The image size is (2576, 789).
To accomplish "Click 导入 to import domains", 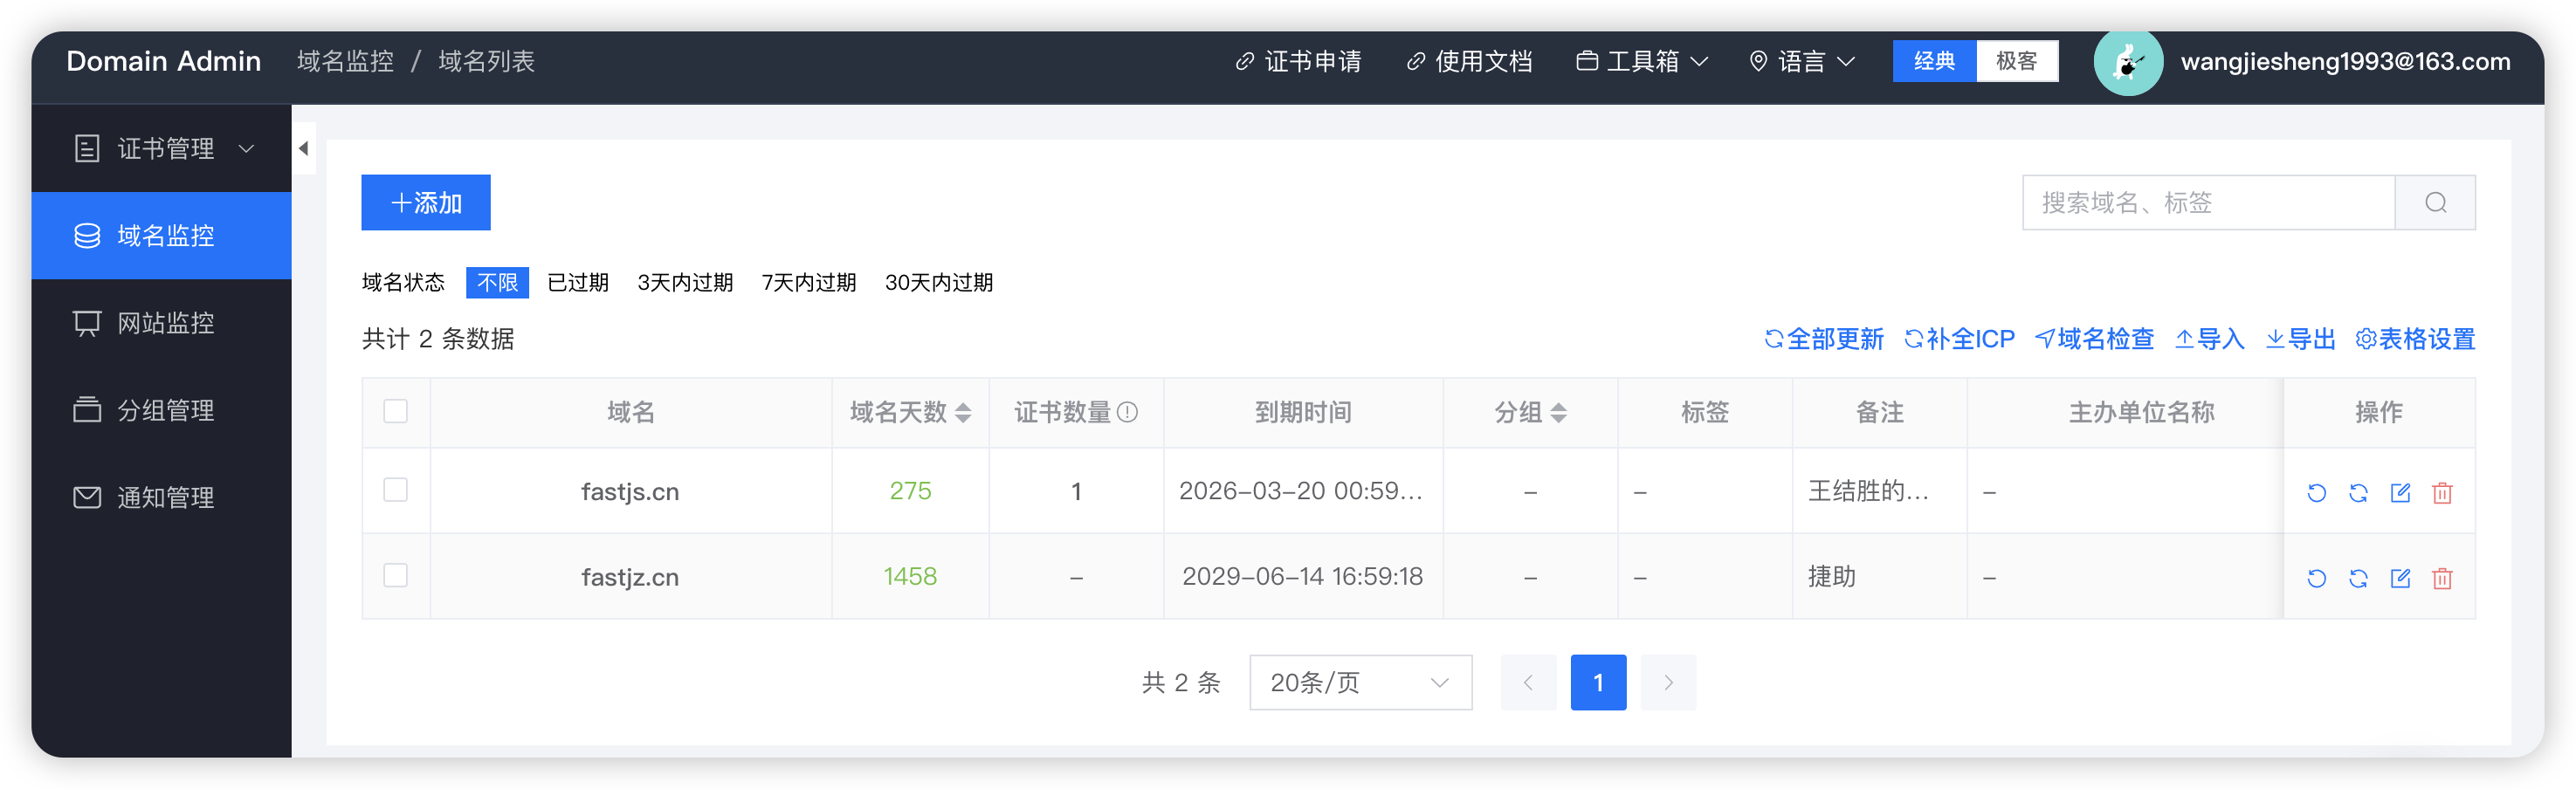I will click(x=2210, y=339).
